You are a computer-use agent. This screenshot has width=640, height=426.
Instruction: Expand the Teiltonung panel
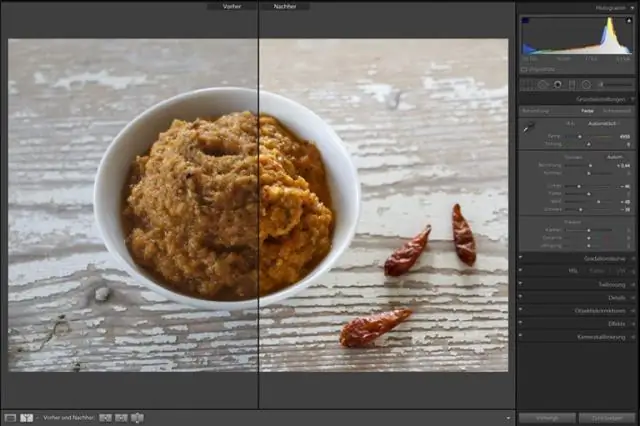click(632, 284)
